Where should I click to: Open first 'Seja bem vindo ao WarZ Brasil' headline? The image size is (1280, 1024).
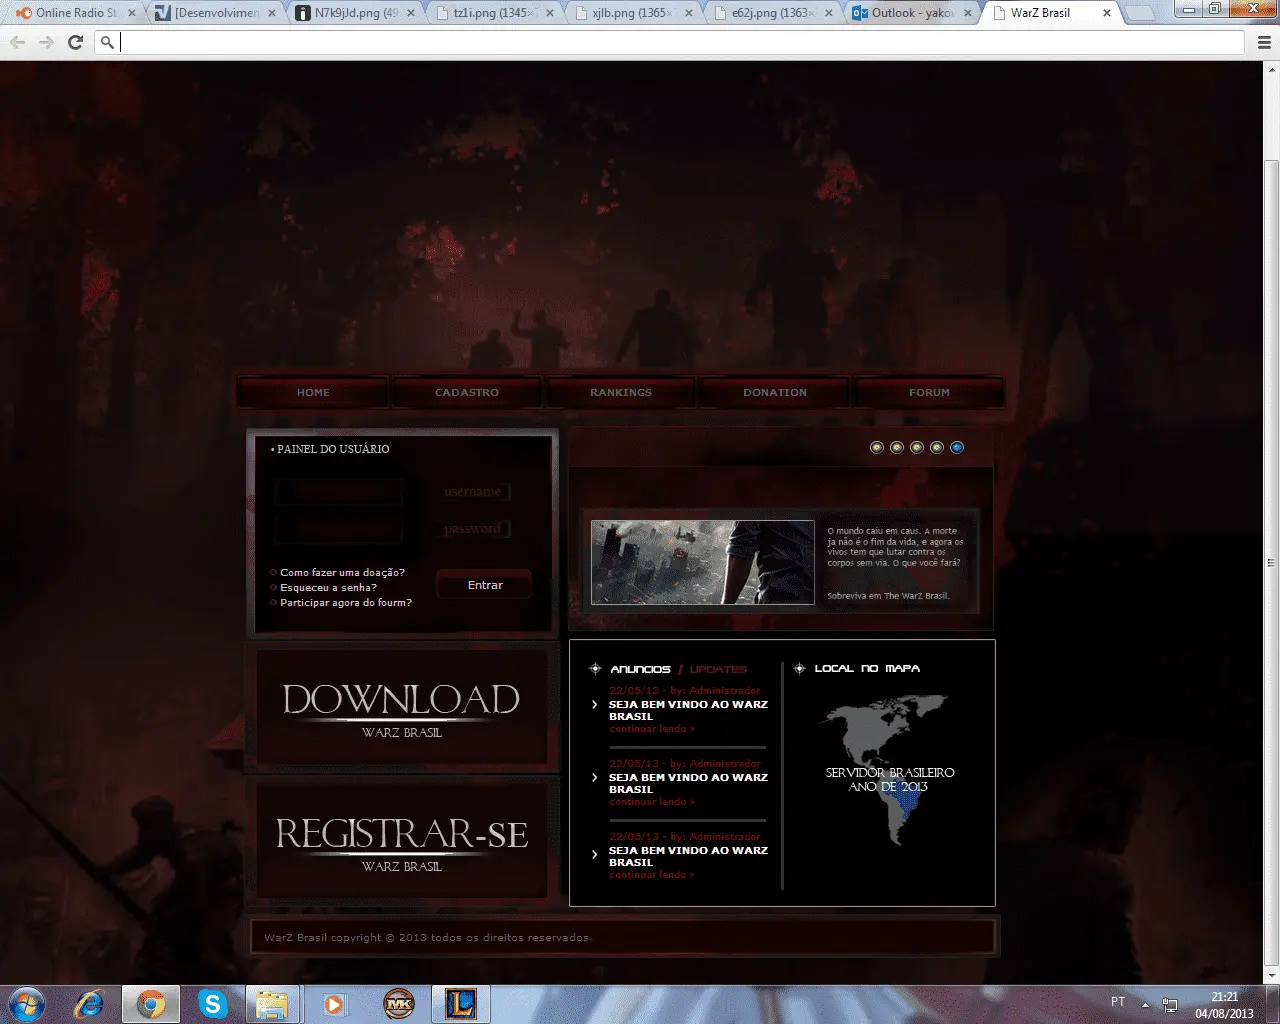point(688,710)
